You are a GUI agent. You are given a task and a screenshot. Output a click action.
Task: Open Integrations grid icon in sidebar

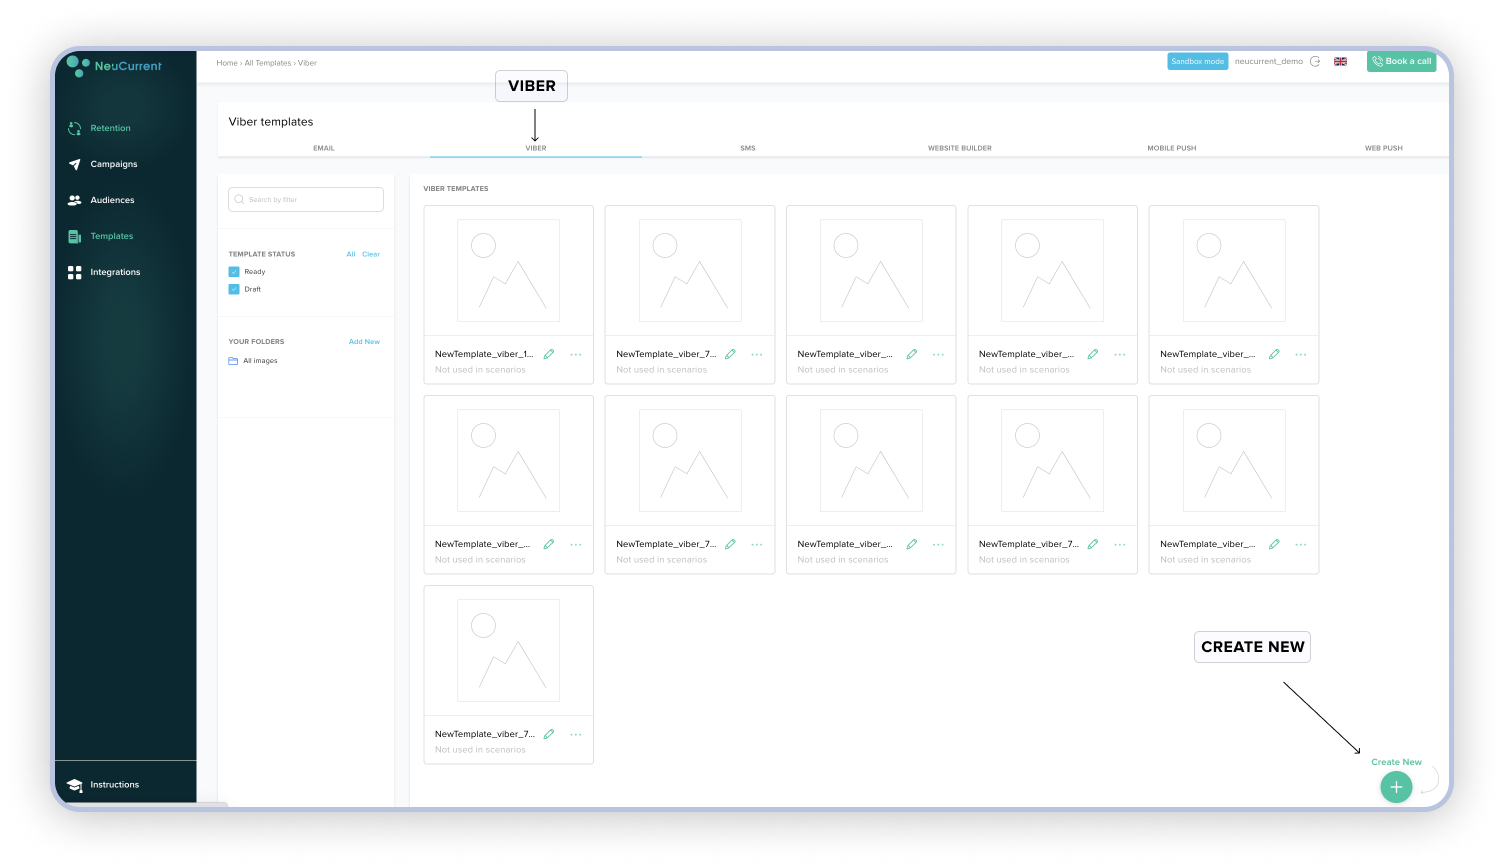(x=74, y=272)
